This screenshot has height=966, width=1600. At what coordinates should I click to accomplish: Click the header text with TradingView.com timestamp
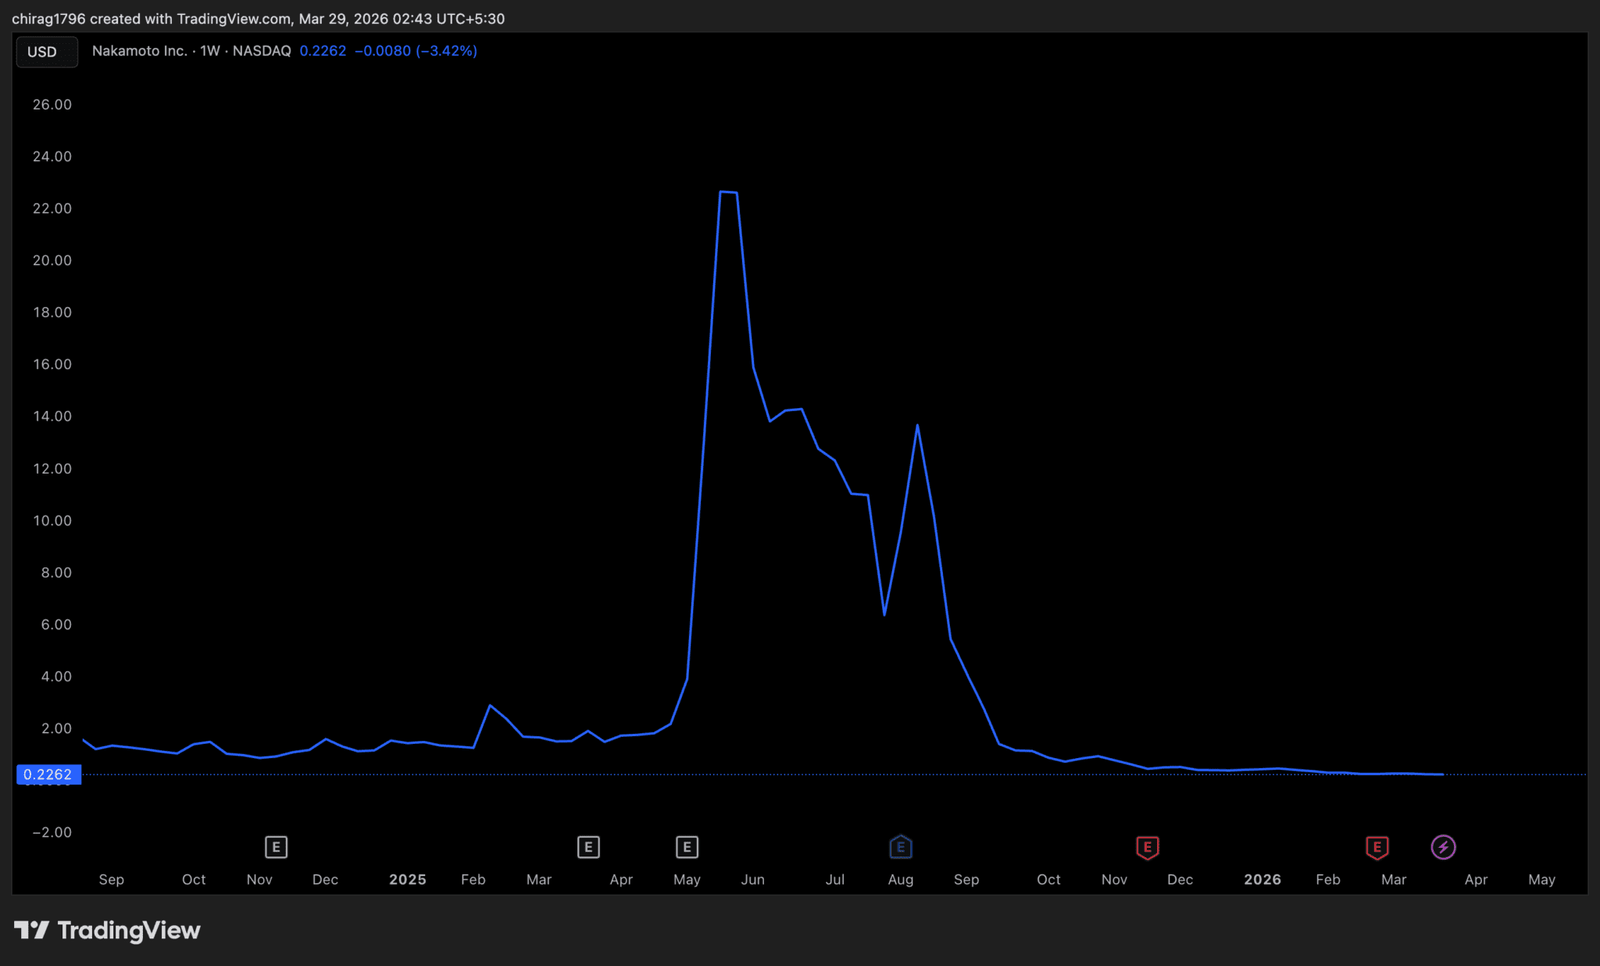[258, 19]
